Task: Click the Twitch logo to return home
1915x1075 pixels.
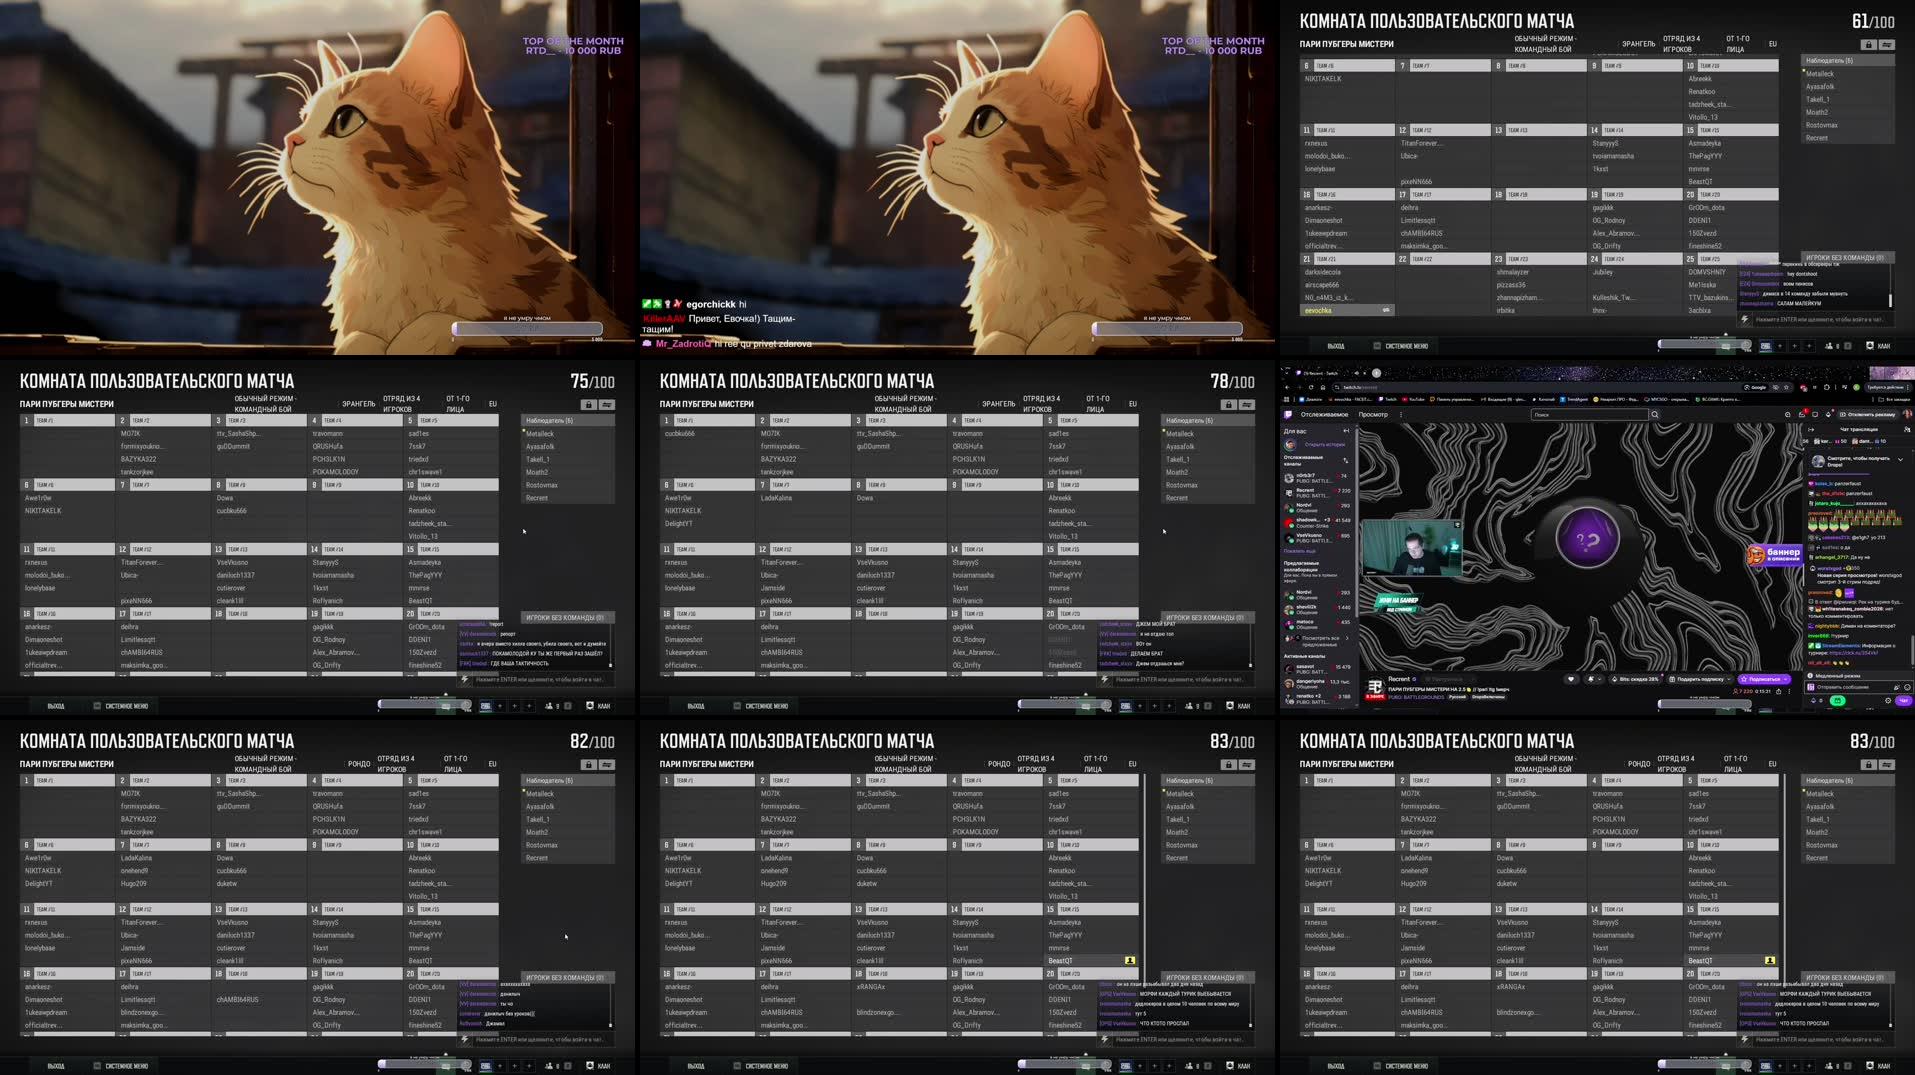Action: (1287, 415)
